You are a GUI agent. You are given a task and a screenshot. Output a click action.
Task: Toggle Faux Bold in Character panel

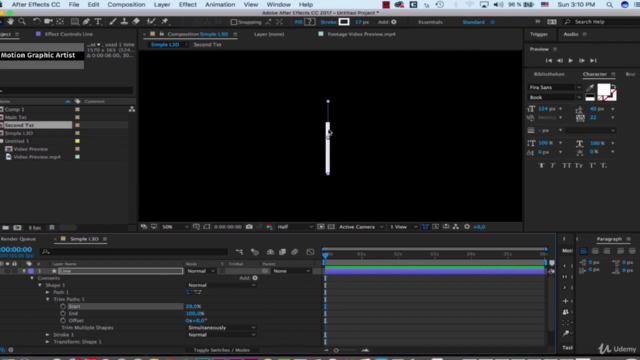click(x=542, y=165)
